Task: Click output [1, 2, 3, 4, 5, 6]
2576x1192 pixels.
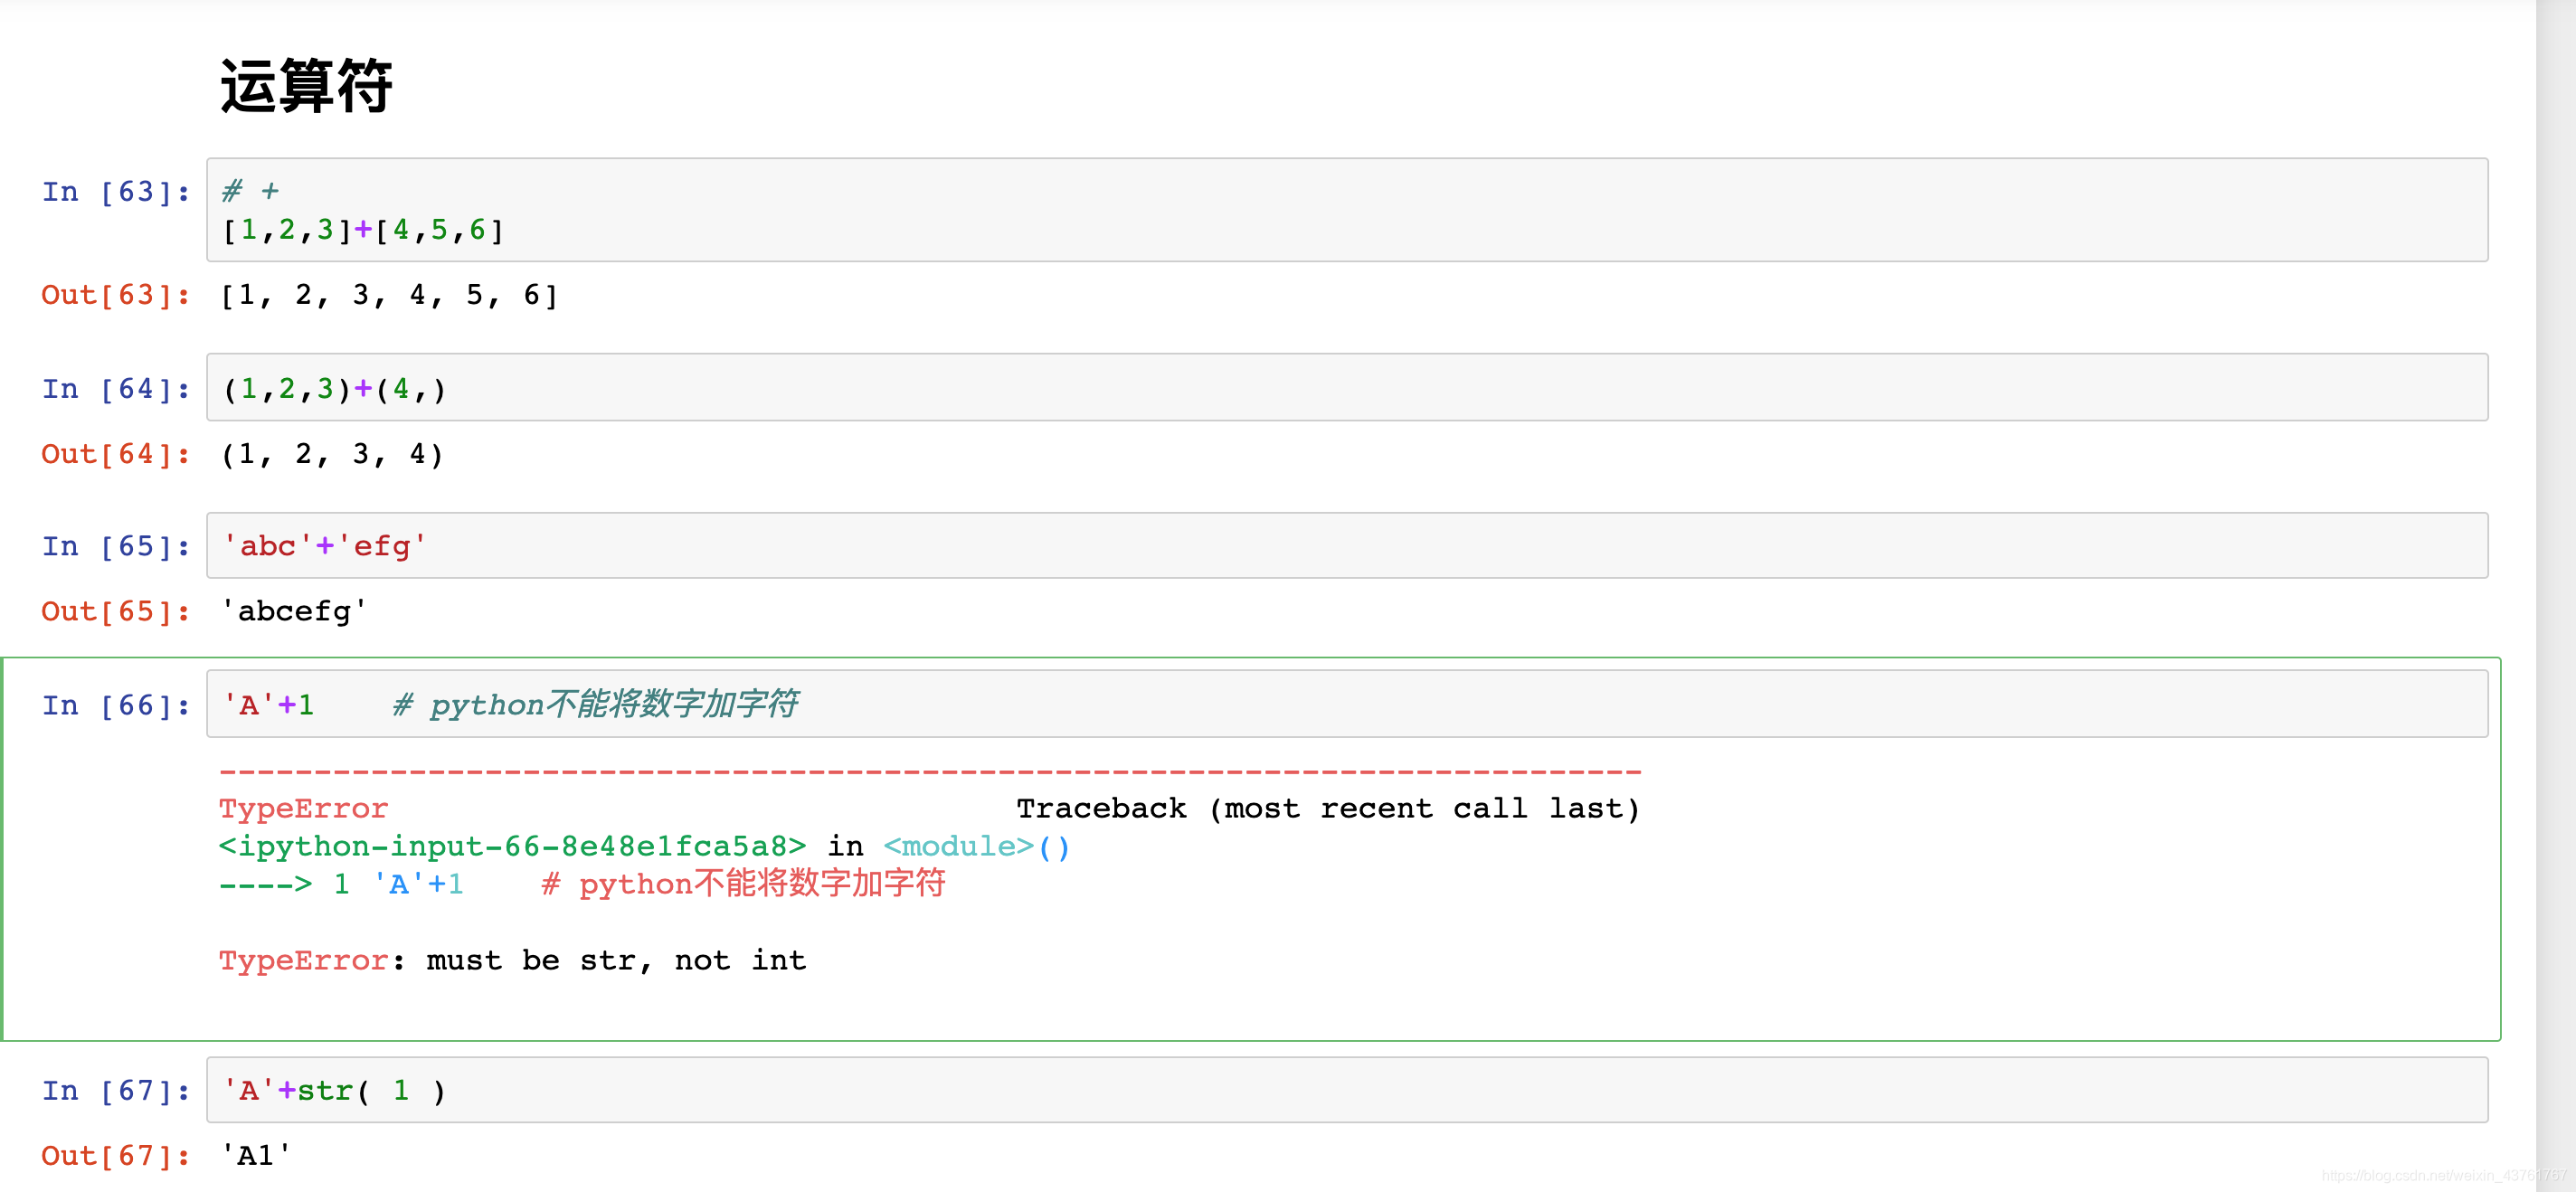Action: 389,295
